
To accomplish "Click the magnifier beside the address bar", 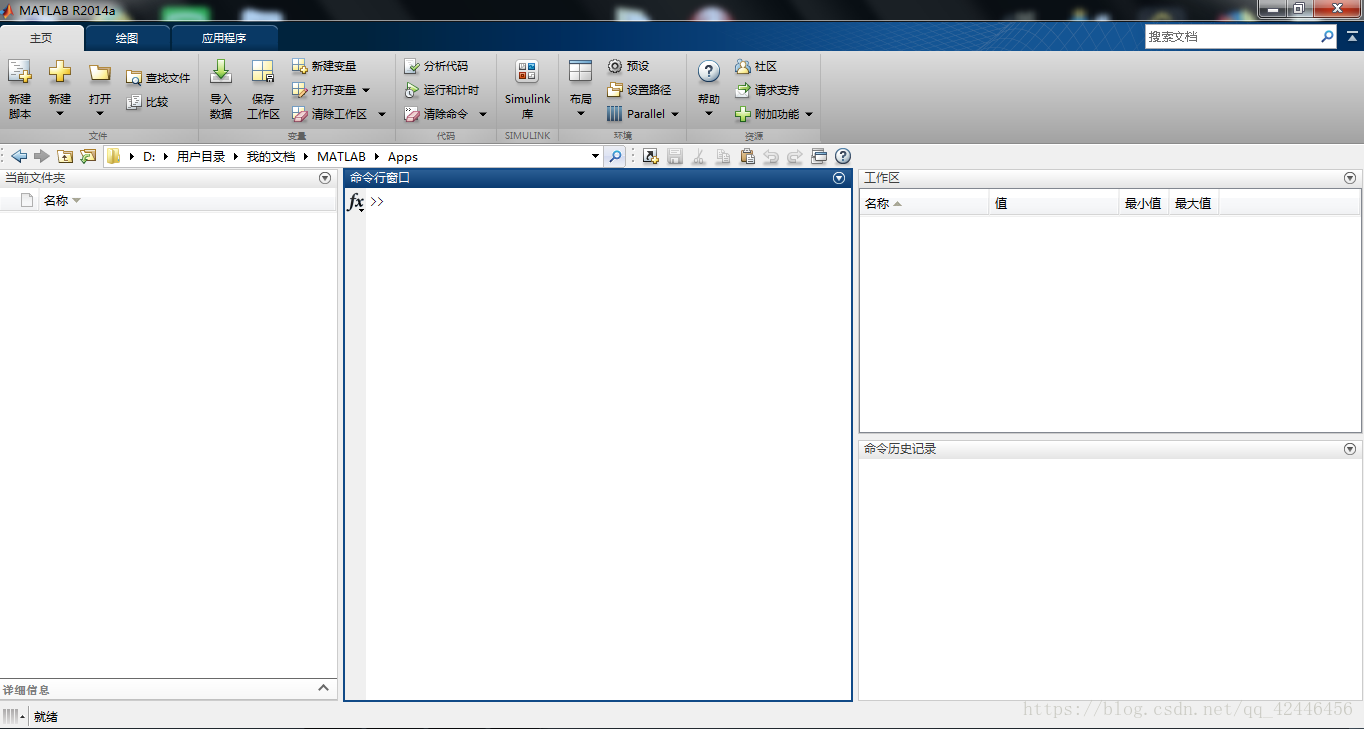I will [x=616, y=156].
